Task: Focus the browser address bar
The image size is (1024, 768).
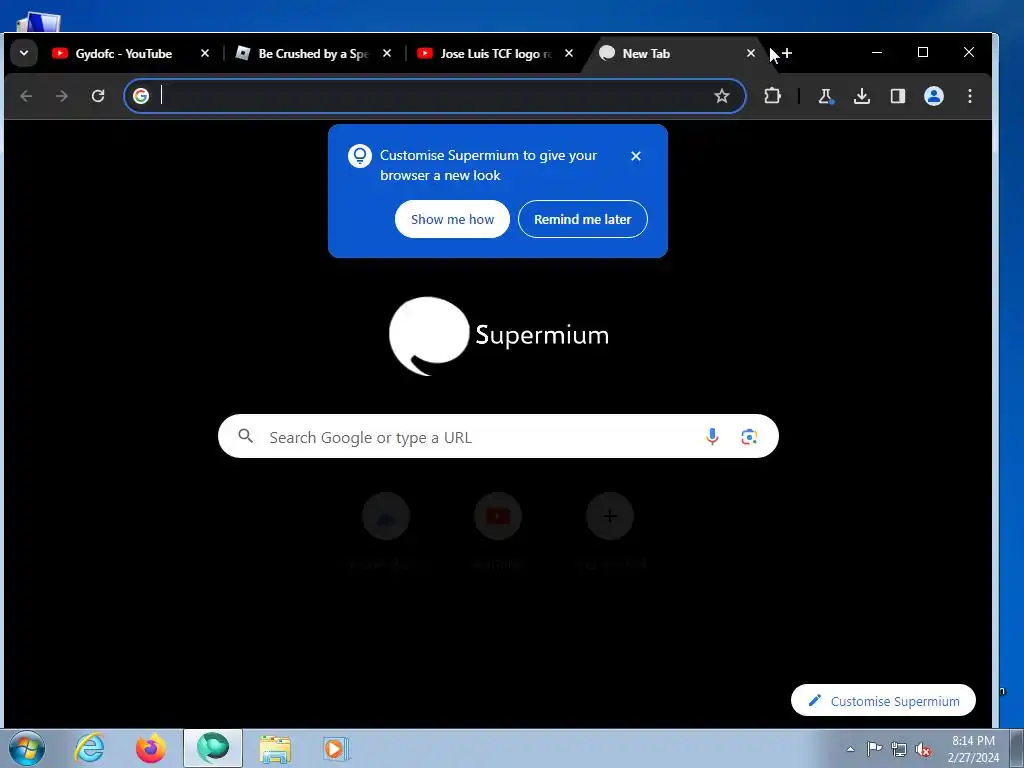Action: (434, 96)
